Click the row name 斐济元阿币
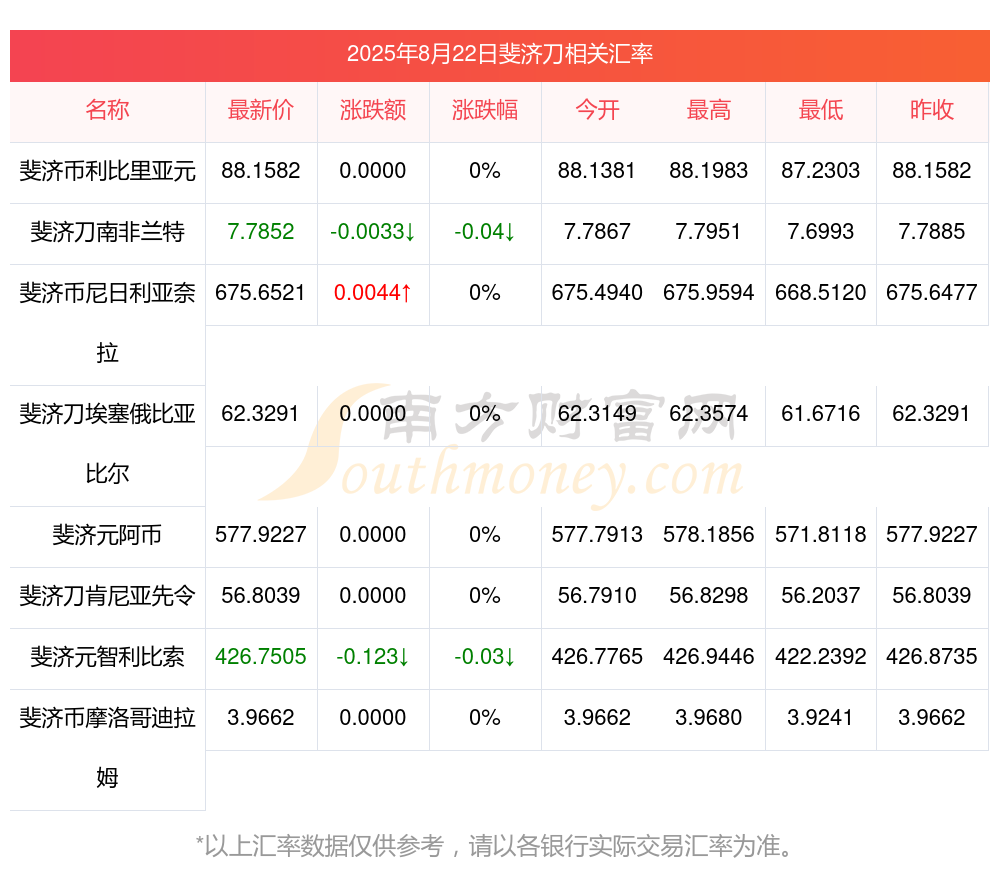Screen dimensions: 1000x877 tap(107, 534)
